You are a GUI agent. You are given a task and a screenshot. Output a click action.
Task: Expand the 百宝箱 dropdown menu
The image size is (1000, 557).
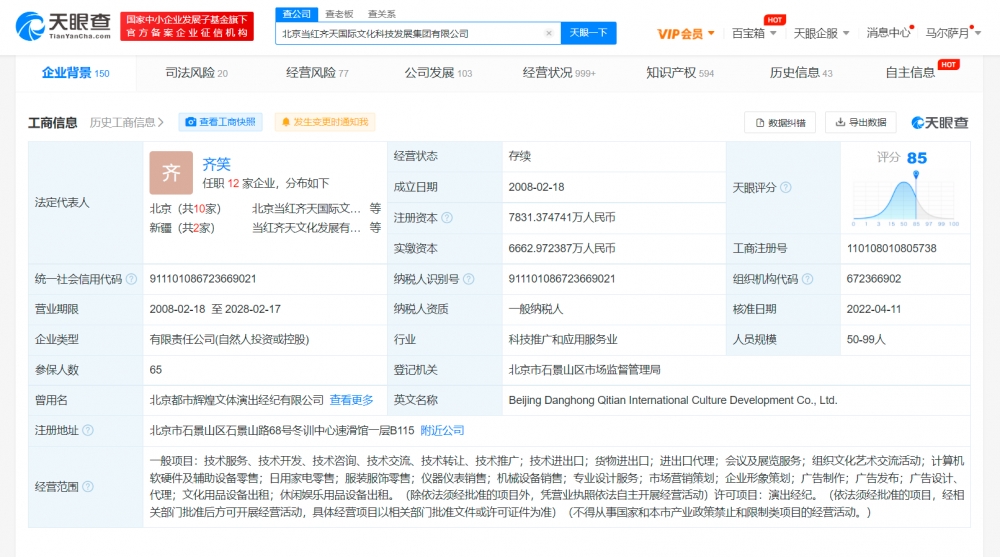754,33
